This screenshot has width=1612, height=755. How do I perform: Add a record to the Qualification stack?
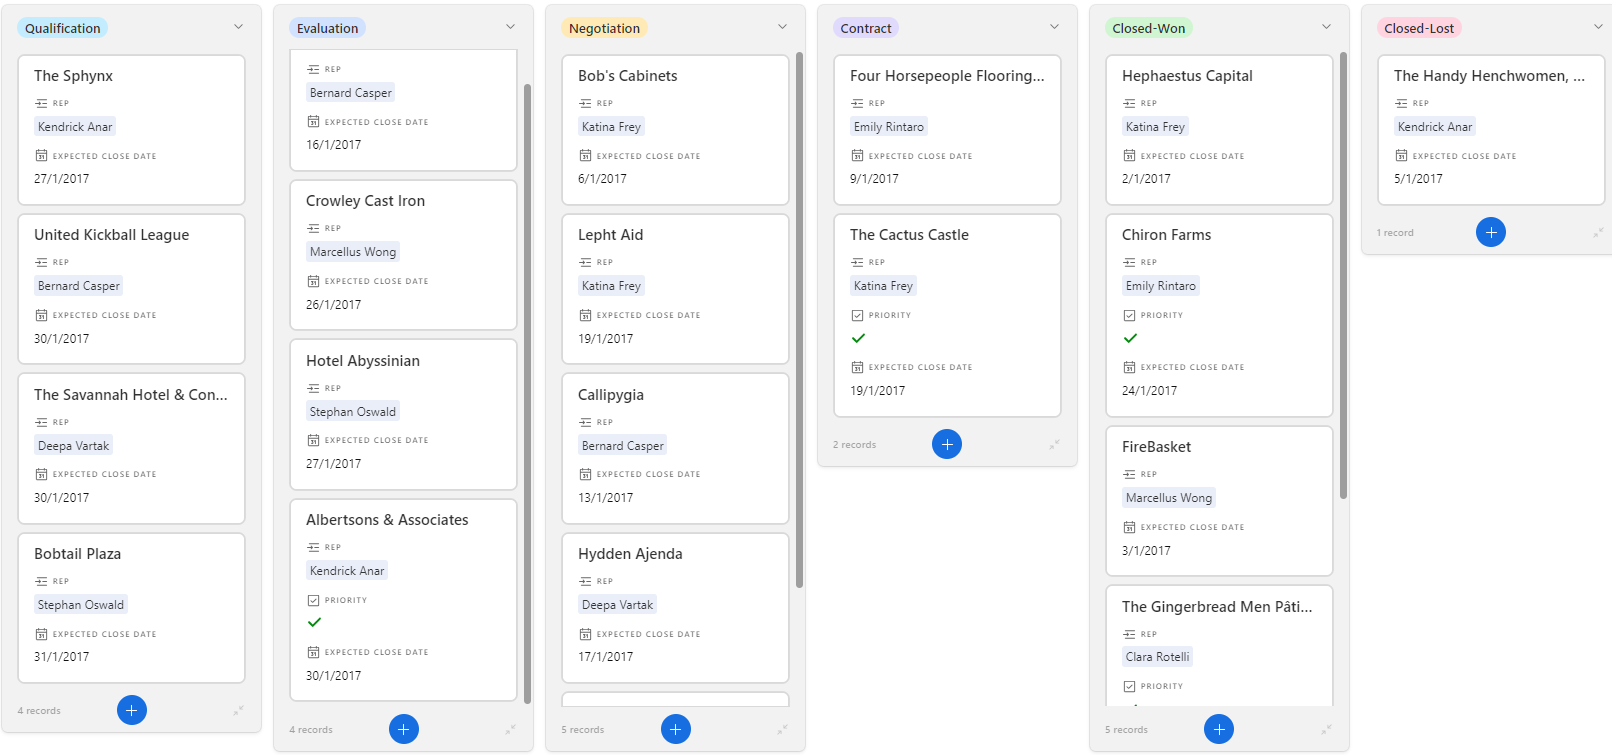point(132,710)
